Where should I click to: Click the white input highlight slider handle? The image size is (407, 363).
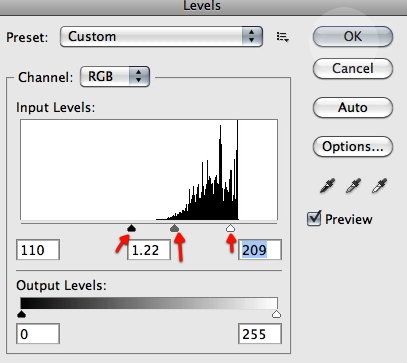pos(230,228)
